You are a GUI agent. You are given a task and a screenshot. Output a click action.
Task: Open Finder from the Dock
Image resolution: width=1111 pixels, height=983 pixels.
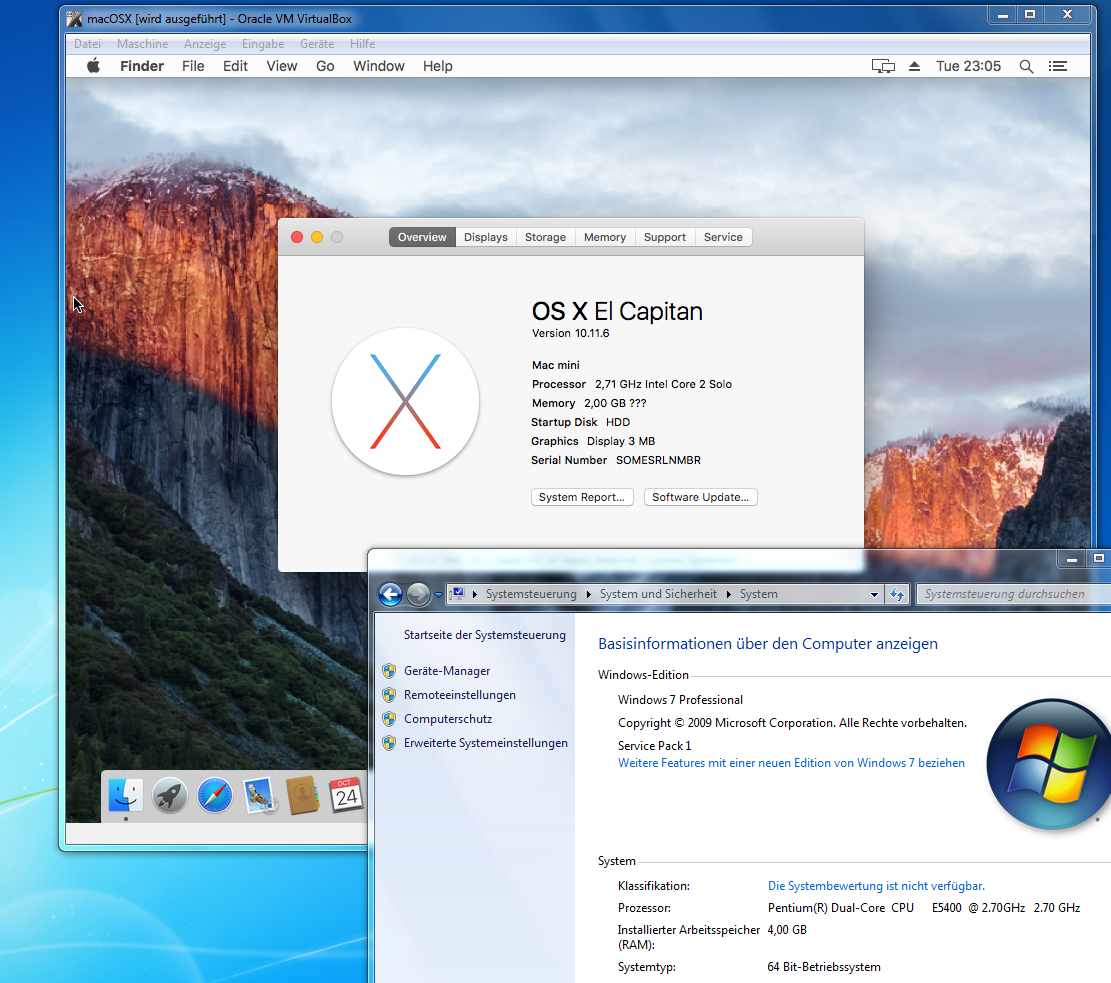[126, 795]
